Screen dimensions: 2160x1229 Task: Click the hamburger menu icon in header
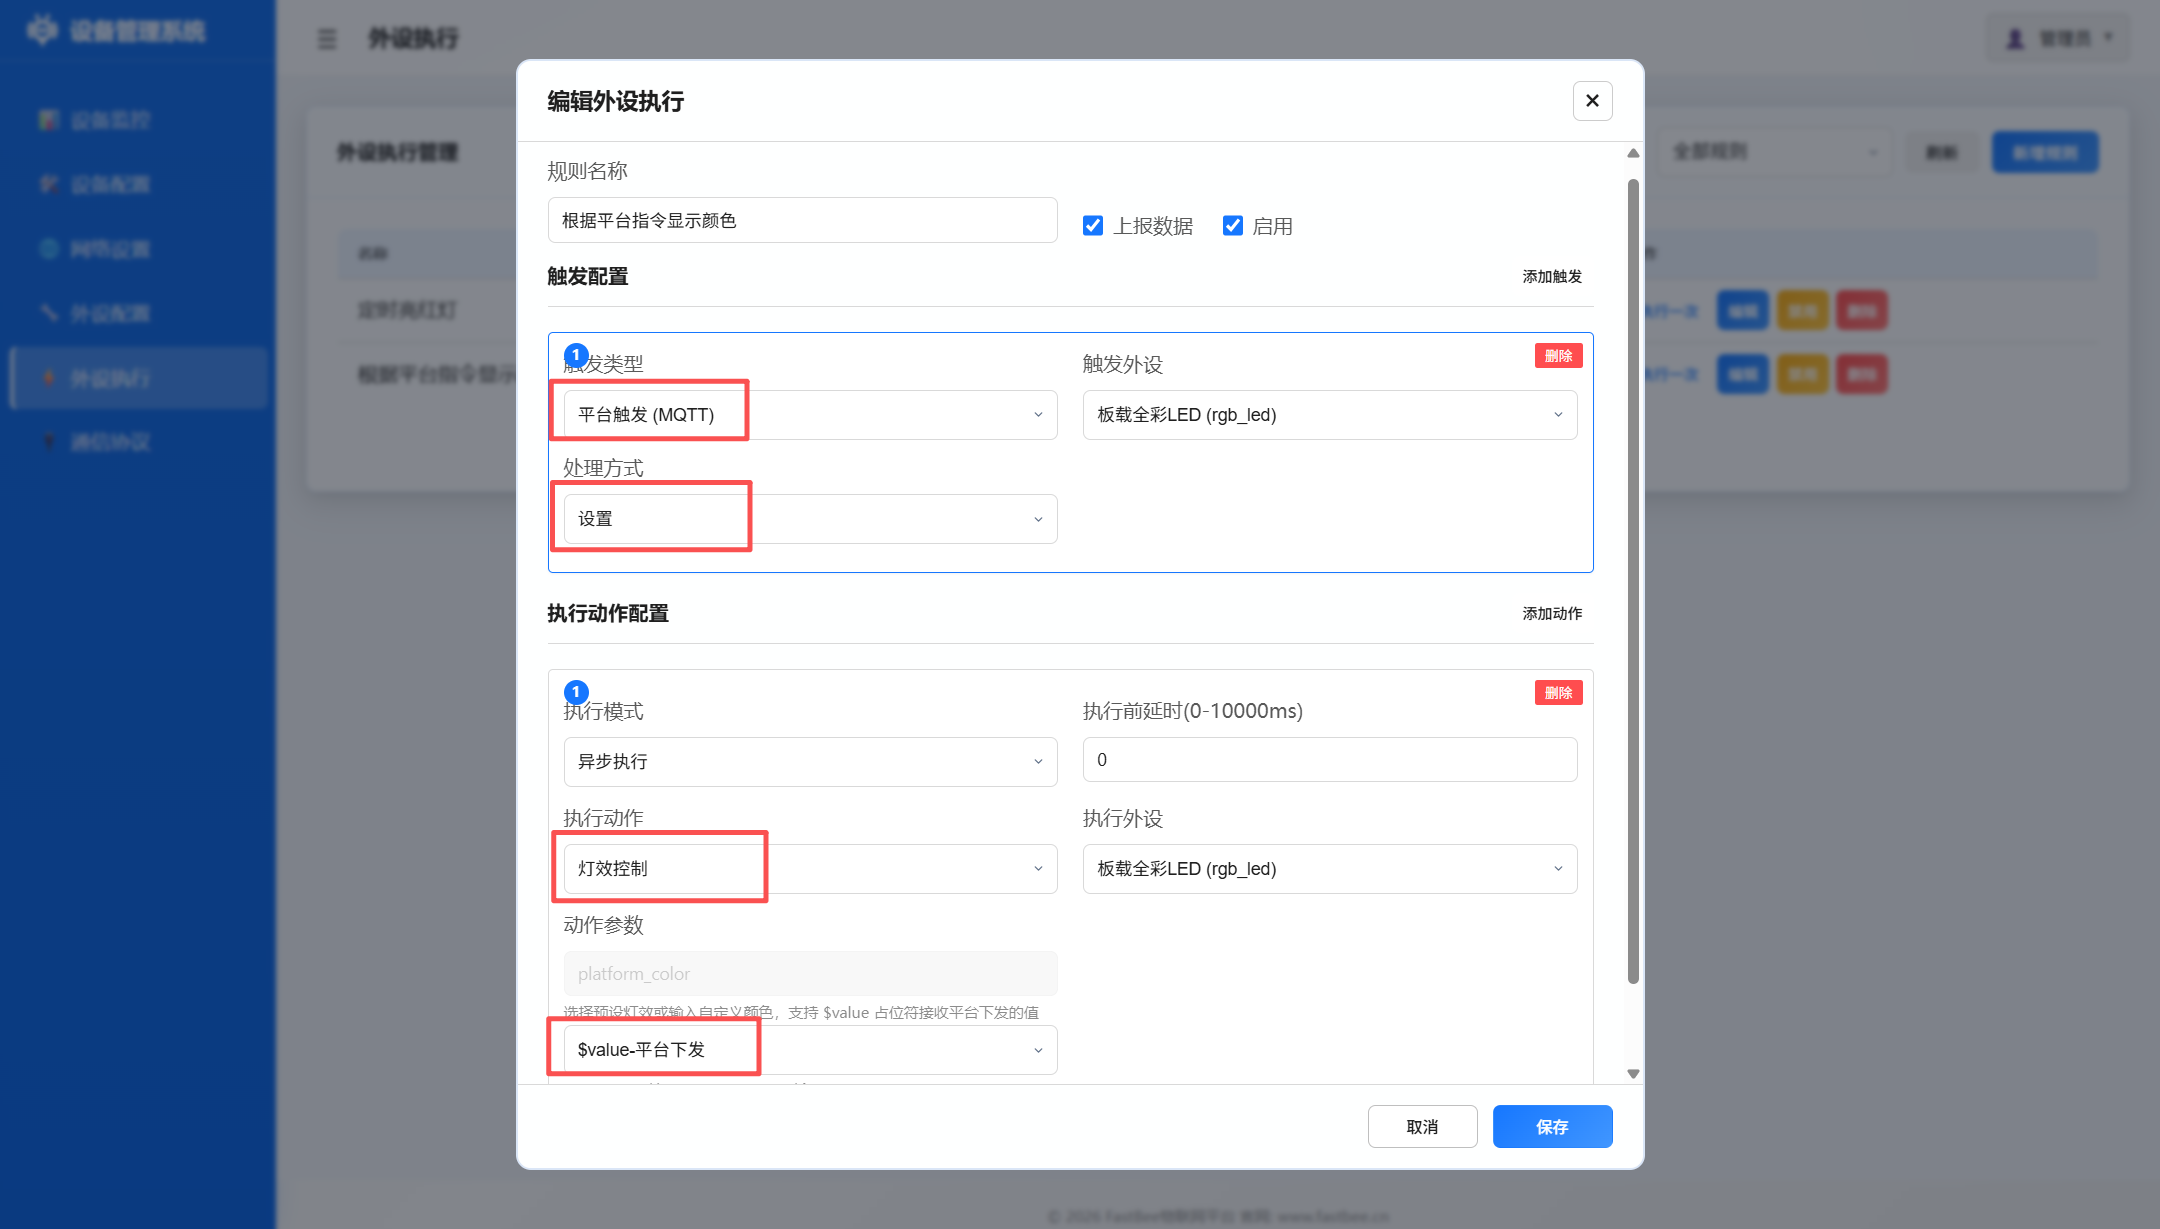[327, 39]
